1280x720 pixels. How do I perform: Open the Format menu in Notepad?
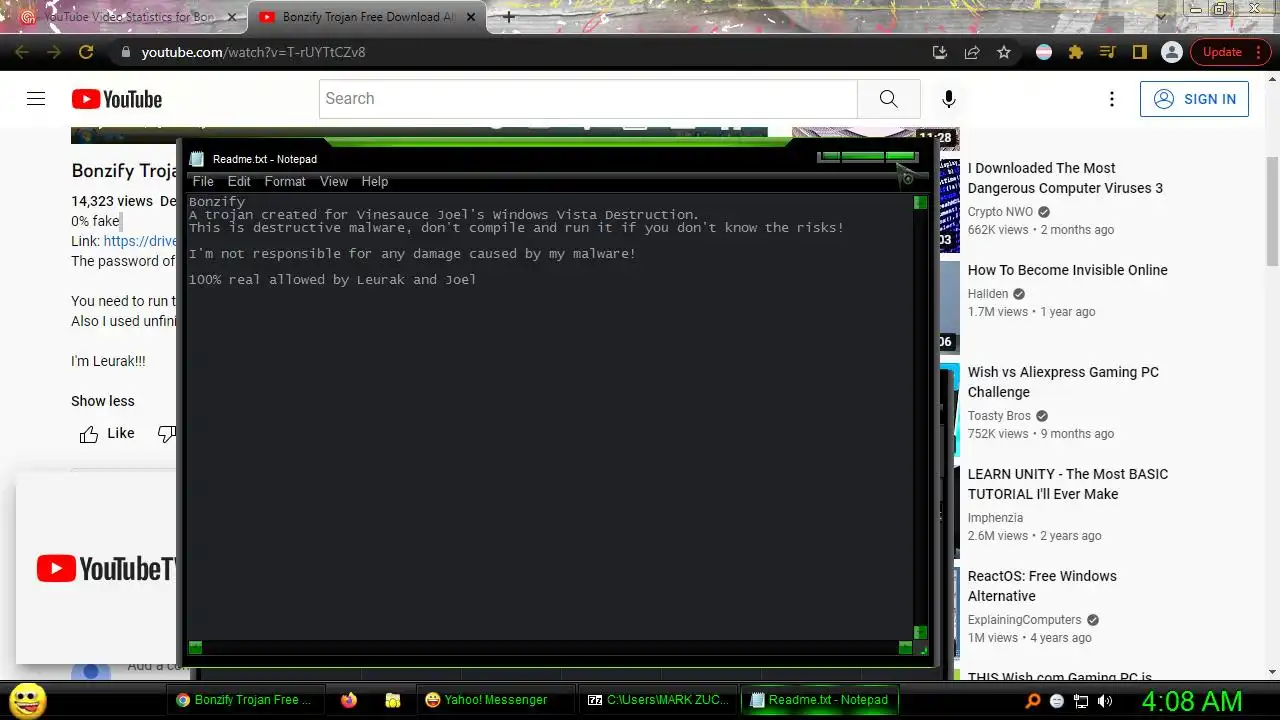pyautogui.click(x=285, y=181)
